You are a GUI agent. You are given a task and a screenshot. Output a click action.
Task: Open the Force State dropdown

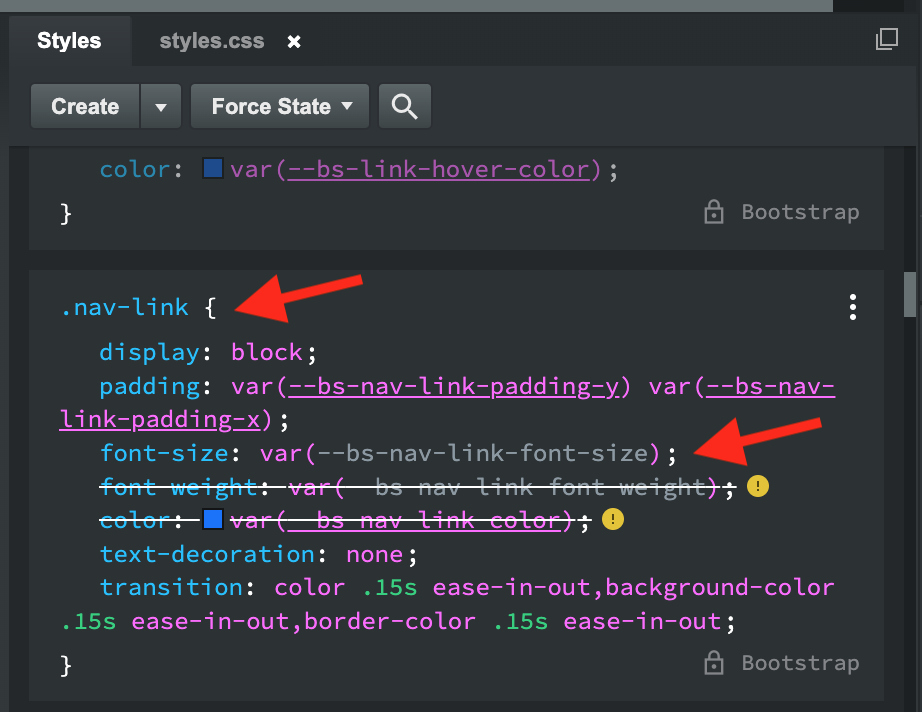279,106
